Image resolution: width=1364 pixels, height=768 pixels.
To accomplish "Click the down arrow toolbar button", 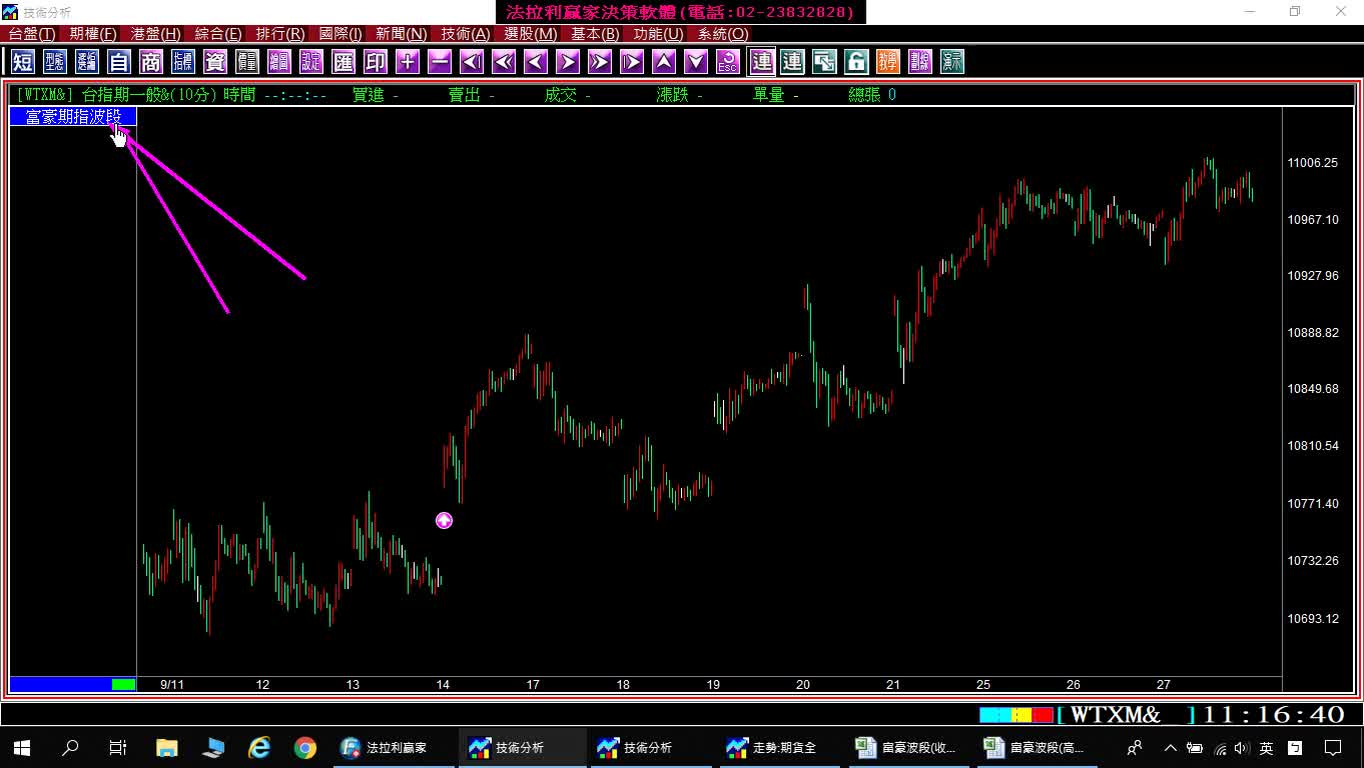I will point(696,62).
